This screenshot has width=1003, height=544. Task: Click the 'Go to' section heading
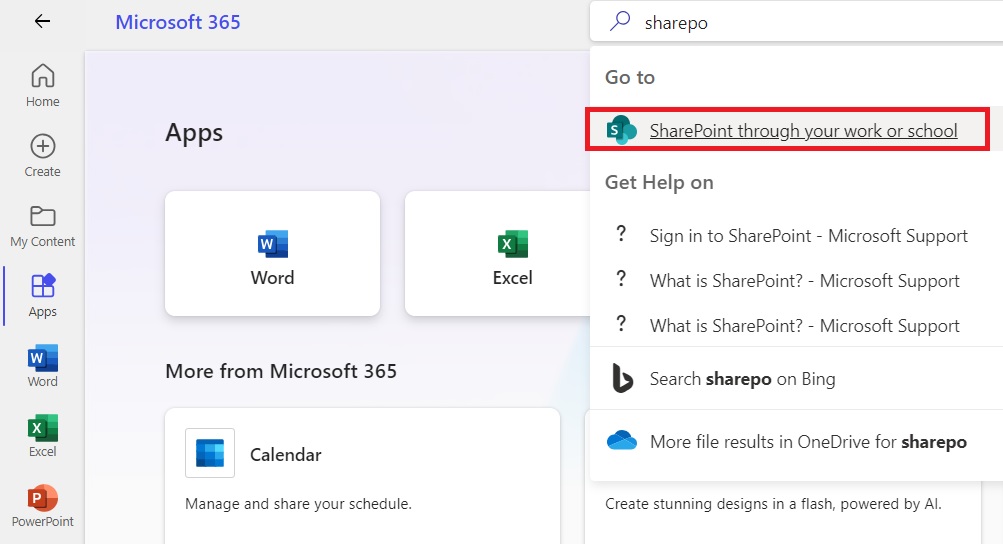pos(630,77)
